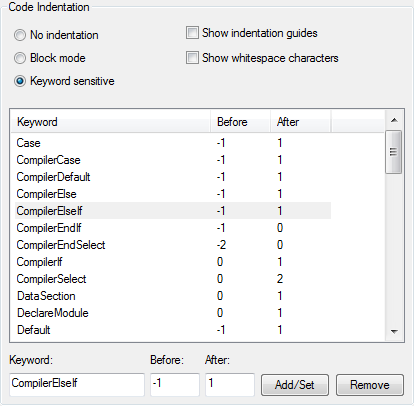414x406 pixels.
Task: Click the Keyword text input field
Action: pos(77,384)
